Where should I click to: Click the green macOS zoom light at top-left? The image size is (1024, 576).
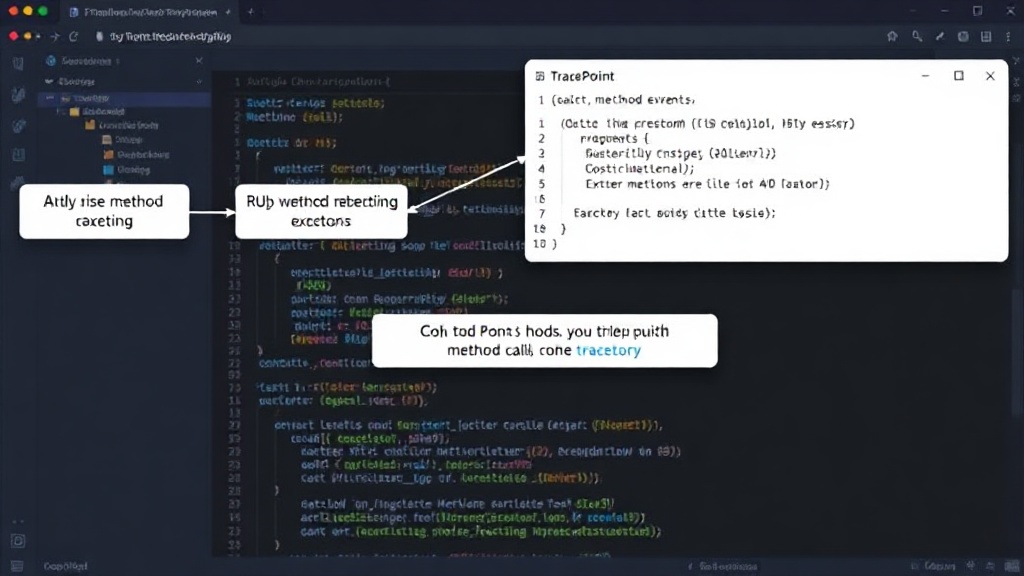click(x=43, y=11)
